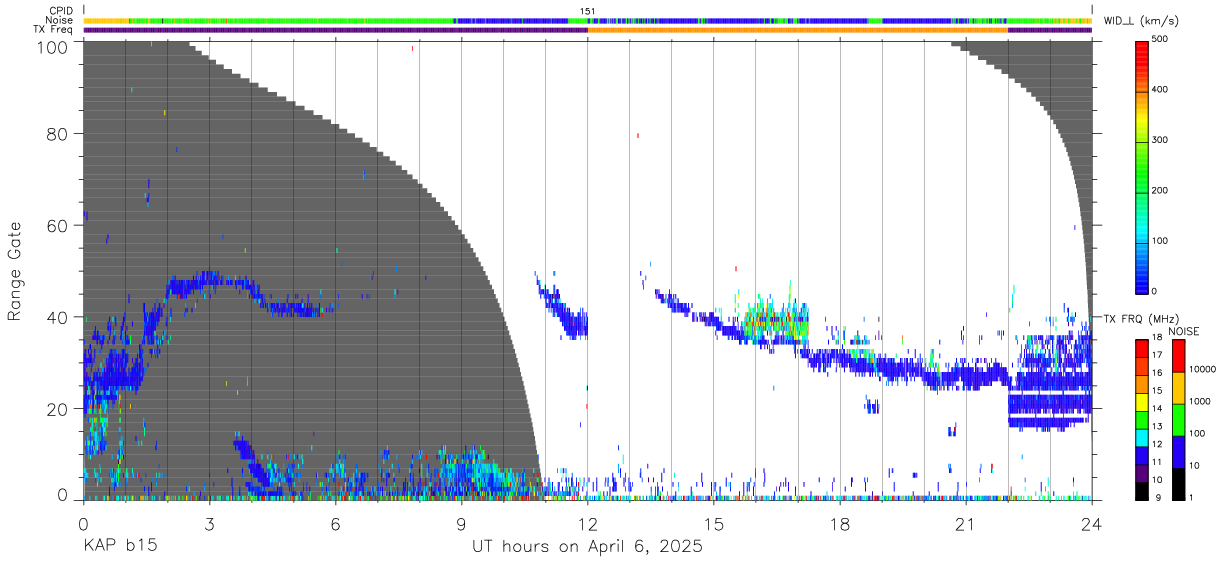Click the KAP b15 radar beam label
1228x567 pixels.
[119, 547]
